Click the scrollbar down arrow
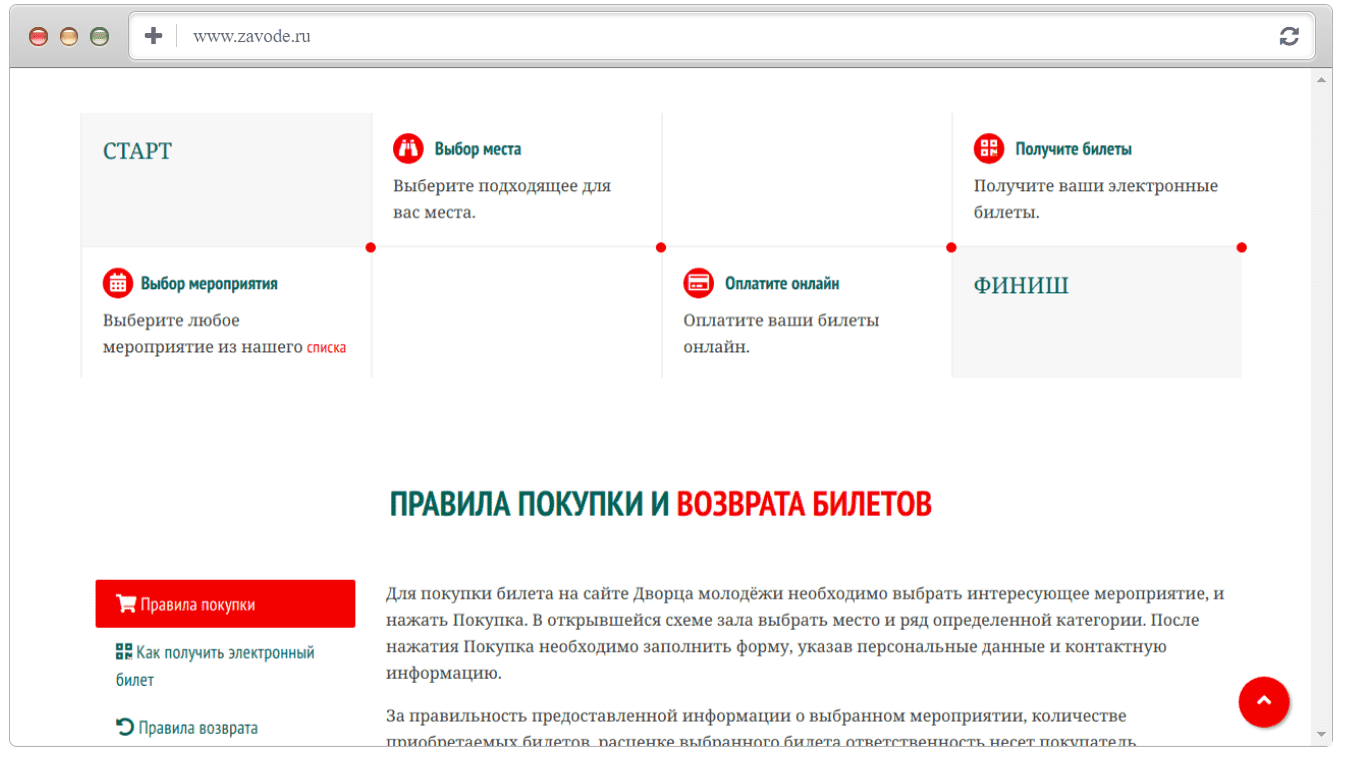Screen dimensions: 1345x759 point(1321,735)
